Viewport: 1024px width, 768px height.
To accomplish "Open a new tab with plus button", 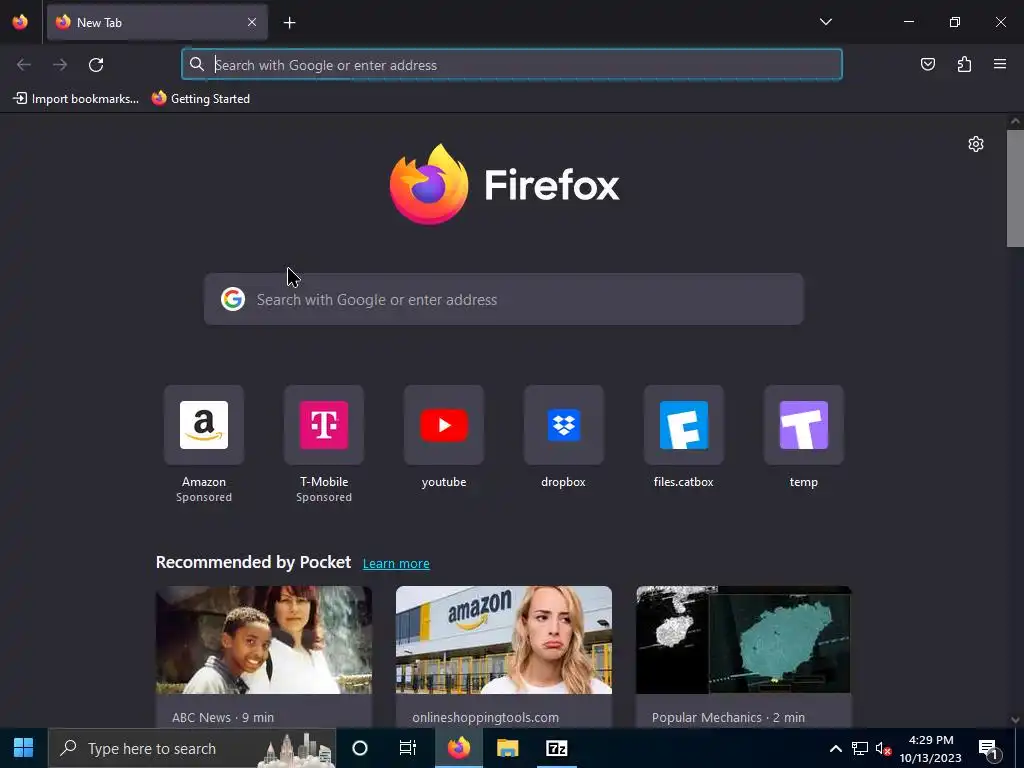I will coord(289,23).
